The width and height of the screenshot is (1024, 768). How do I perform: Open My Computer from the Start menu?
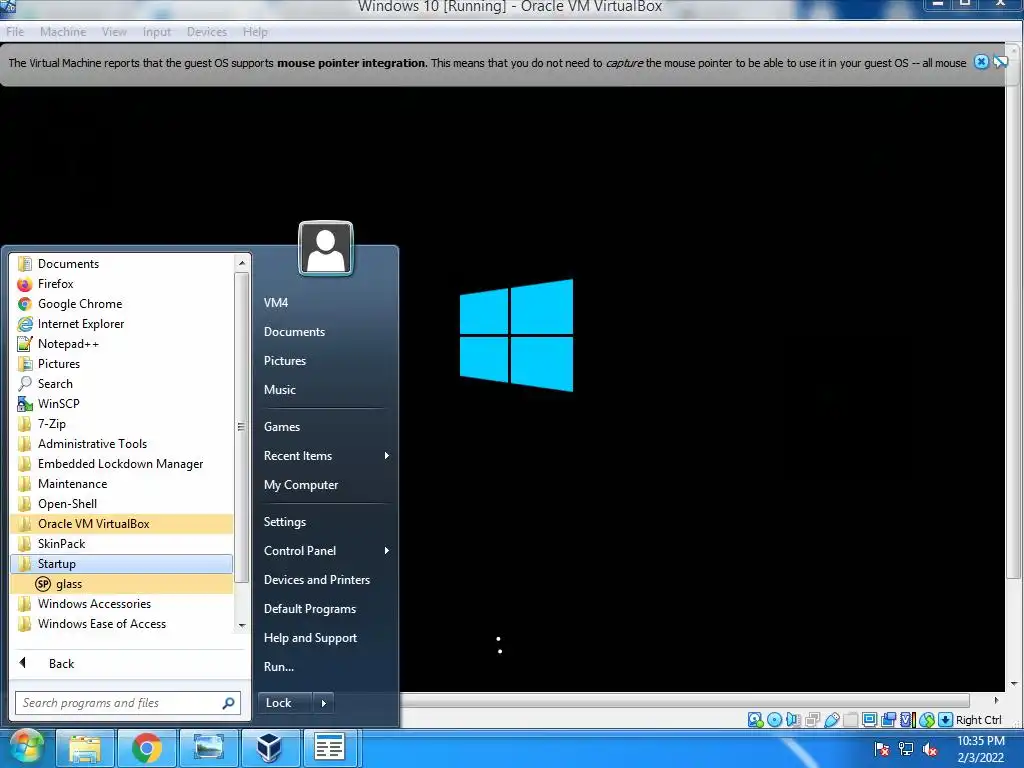pos(327,485)
